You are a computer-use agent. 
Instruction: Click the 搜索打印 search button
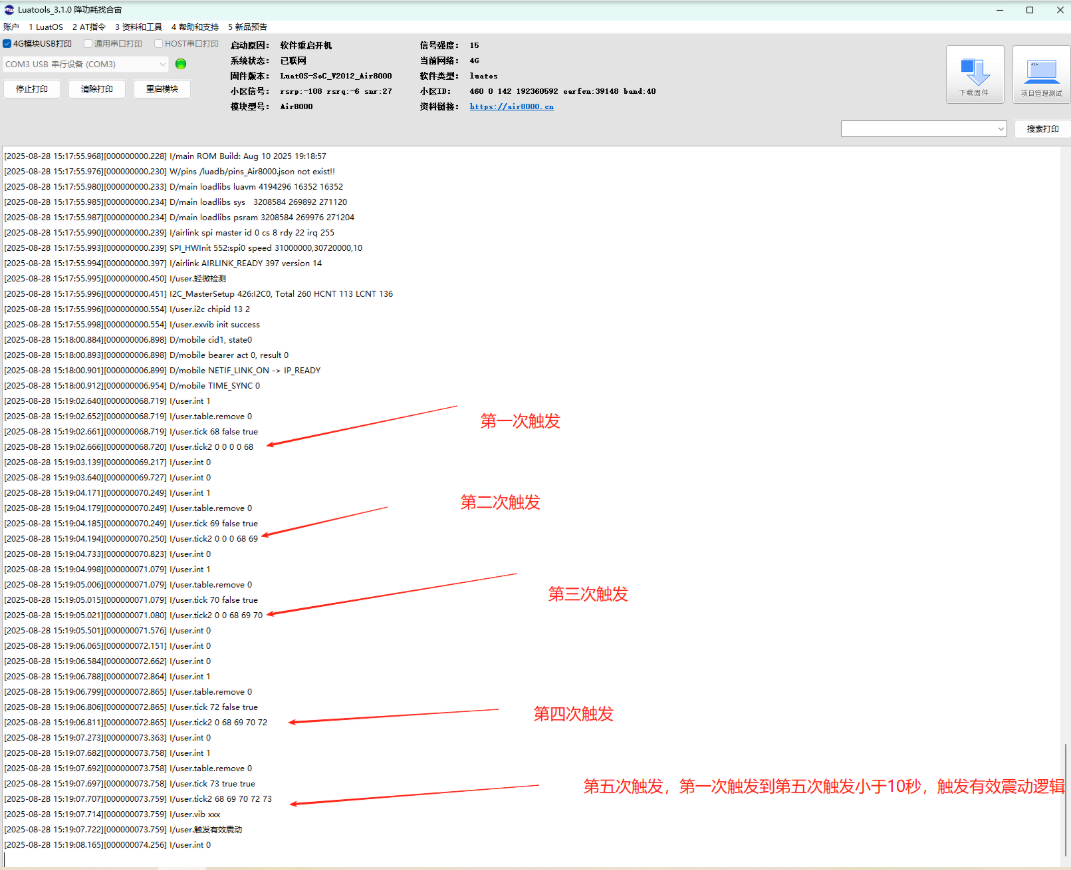pyautogui.click(x=1045, y=128)
